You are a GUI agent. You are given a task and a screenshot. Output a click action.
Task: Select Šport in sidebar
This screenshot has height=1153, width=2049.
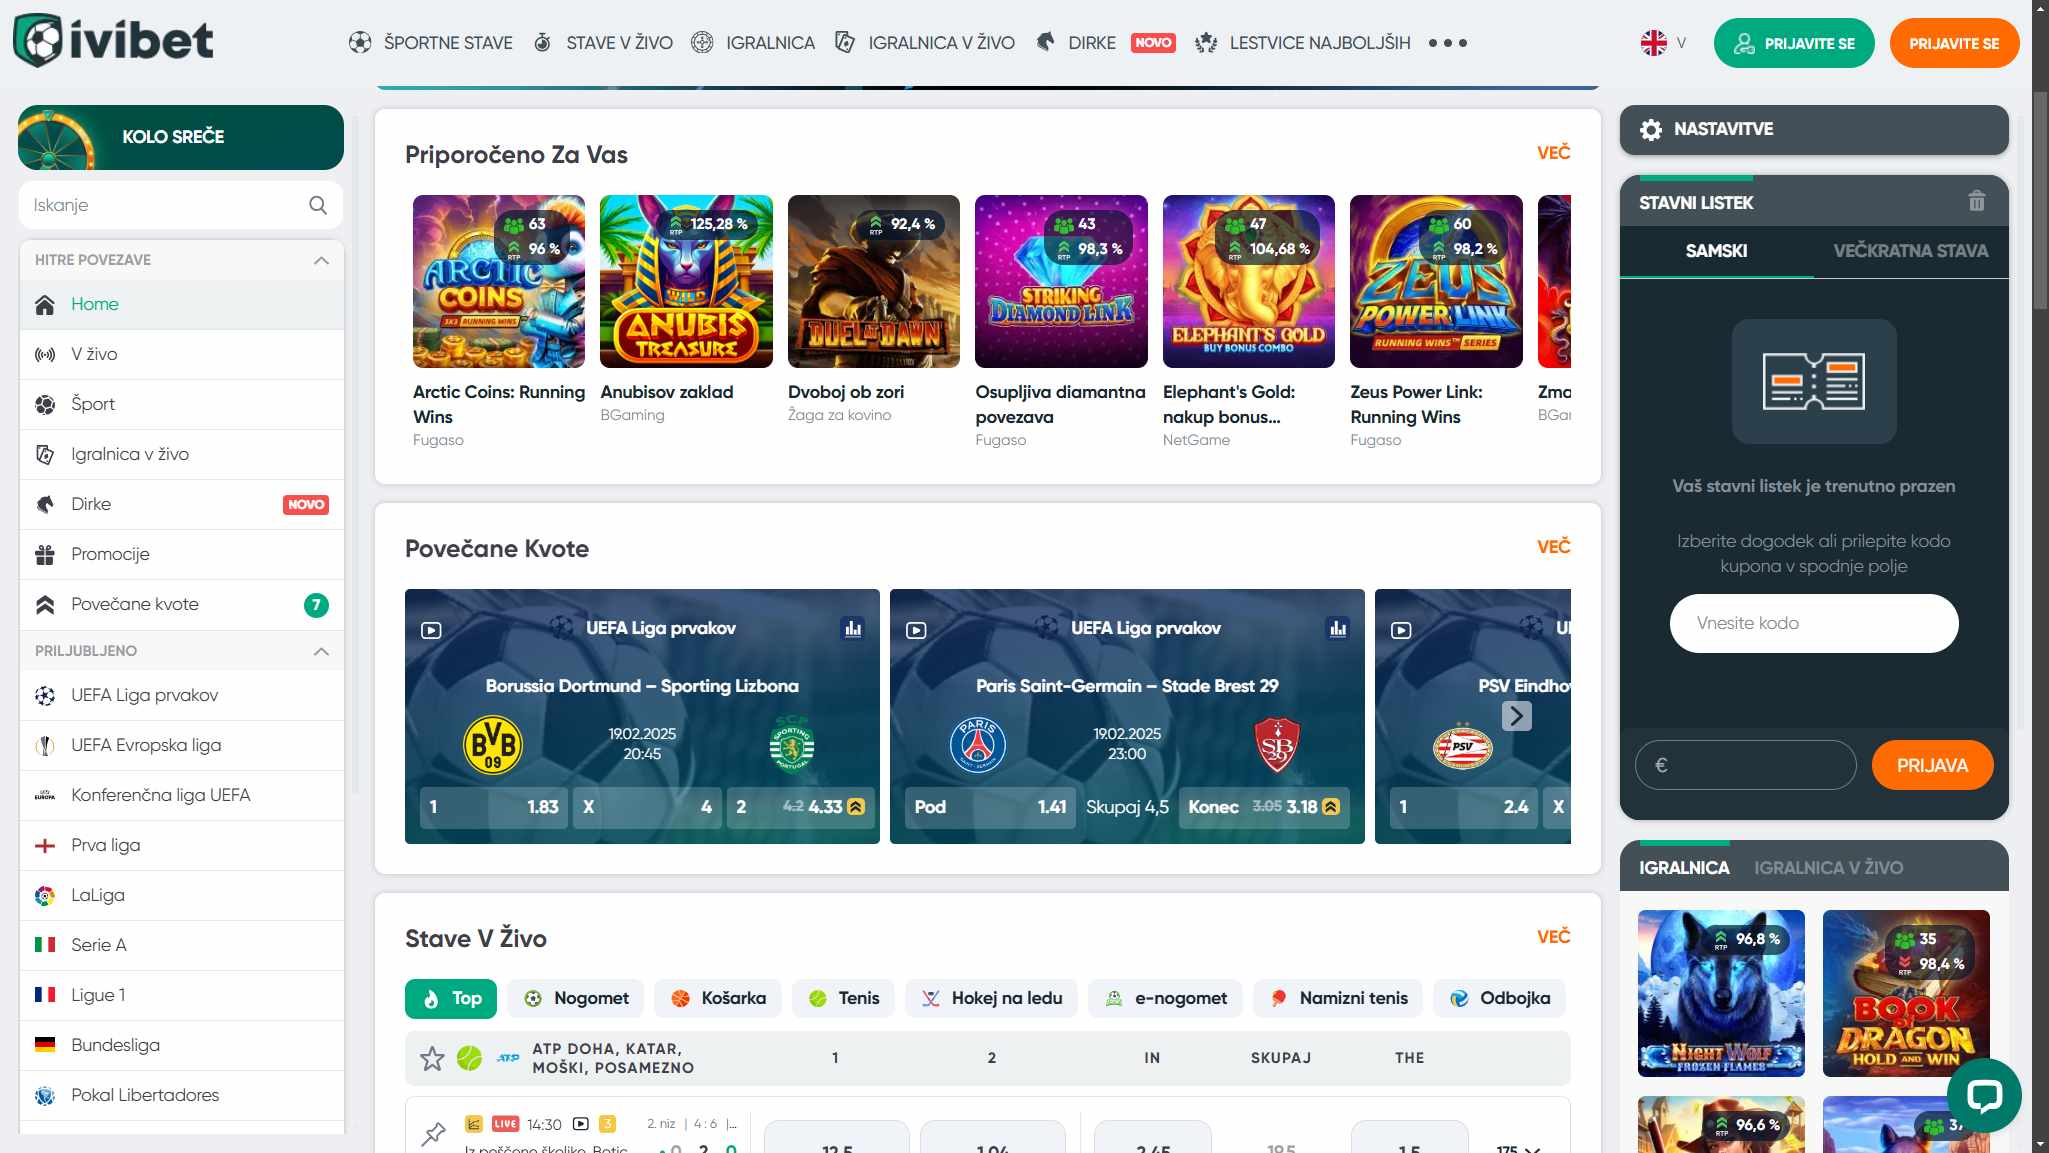coord(182,405)
